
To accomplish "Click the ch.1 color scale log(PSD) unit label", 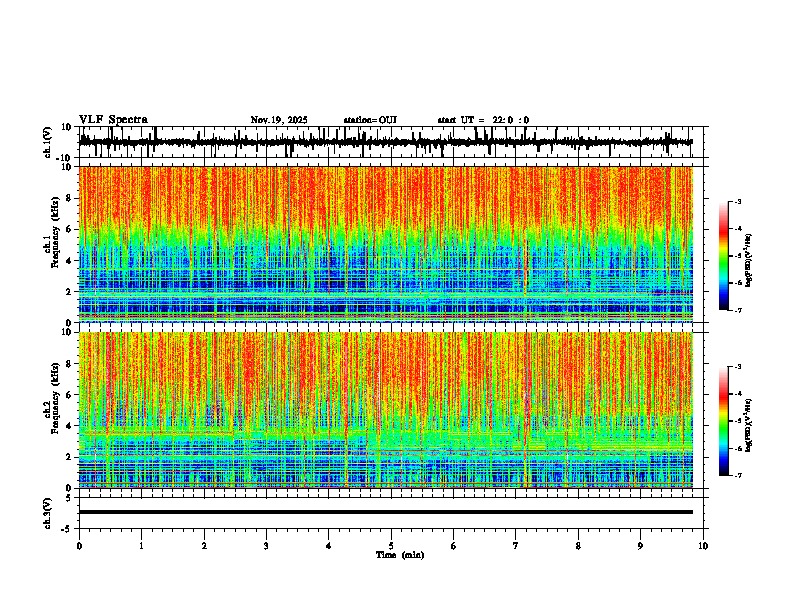I will 749,260.
